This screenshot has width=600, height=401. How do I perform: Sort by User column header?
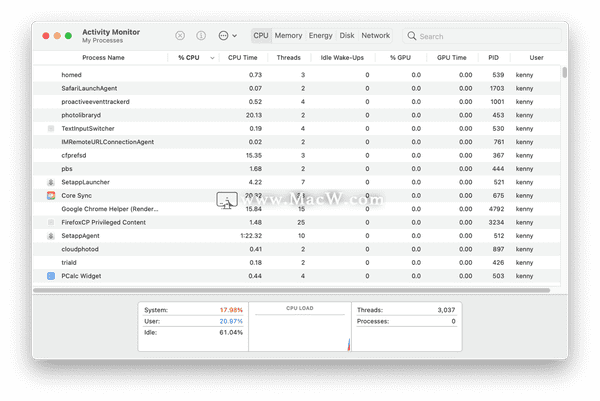click(x=536, y=58)
